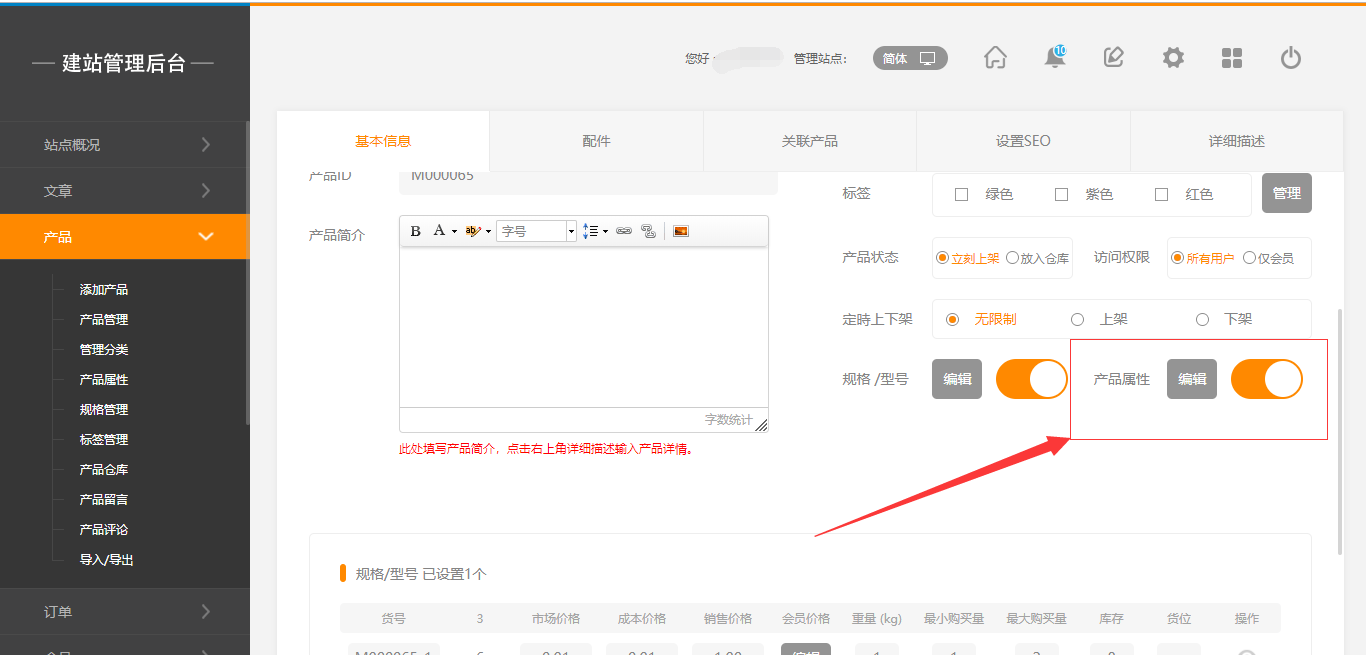Toggle the 产品属性 switch off

click(x=1266, y=379)
